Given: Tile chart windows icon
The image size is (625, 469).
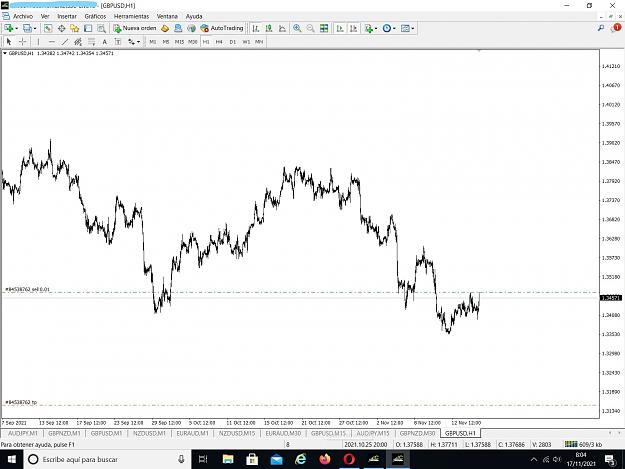Looking at the screenshot, I should tap(324, 28).
